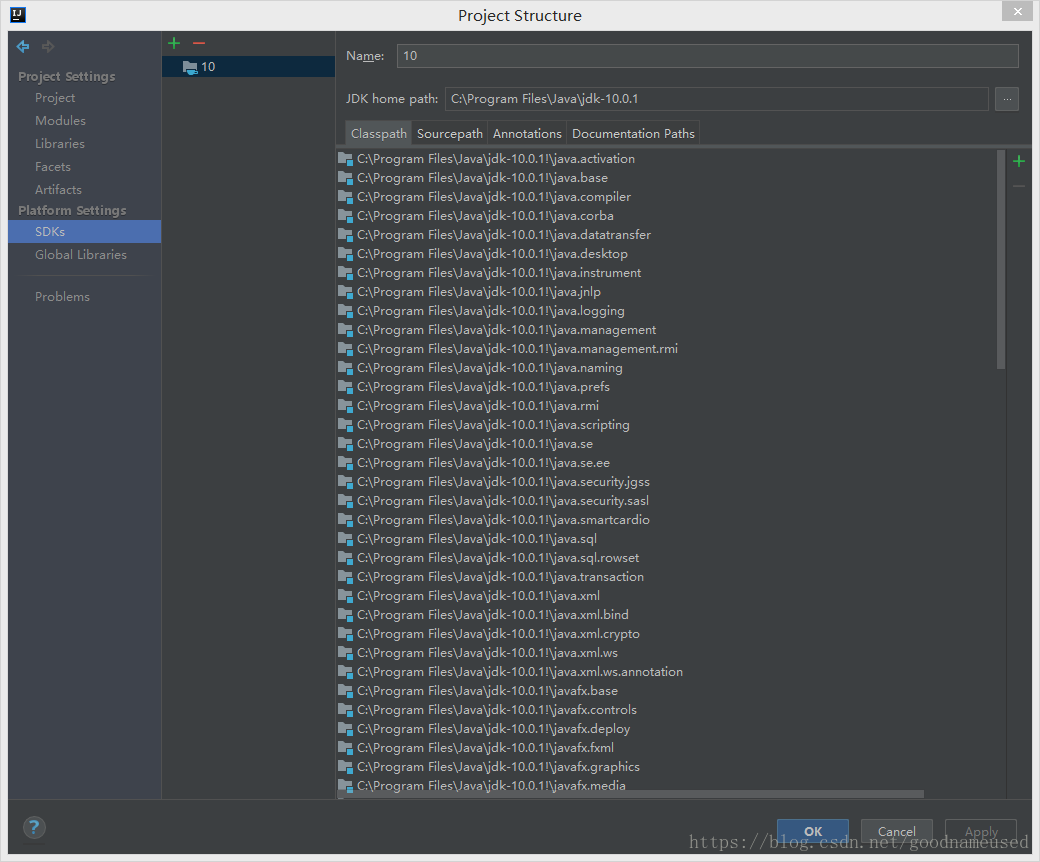Open the Problems section
The image size is (1040, 862).
(62, 296)
